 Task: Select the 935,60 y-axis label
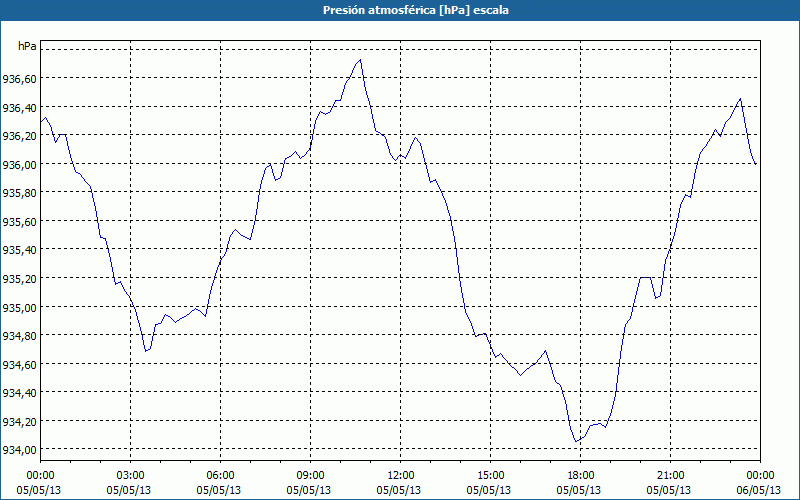pos(19,221)
